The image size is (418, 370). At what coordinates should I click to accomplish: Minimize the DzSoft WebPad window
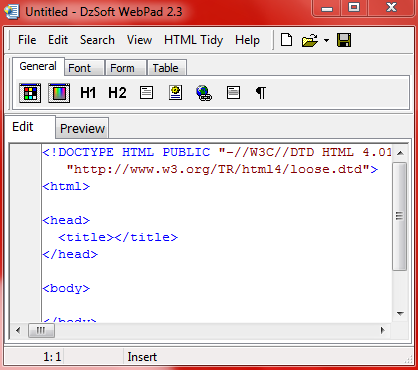[x=327, y=8]
